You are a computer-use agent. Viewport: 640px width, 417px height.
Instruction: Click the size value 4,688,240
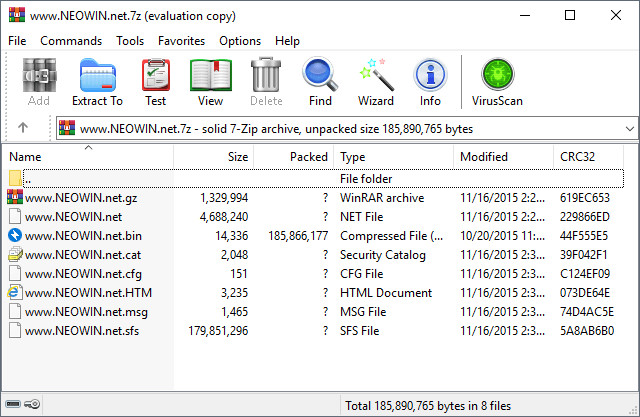click(224, 217)
